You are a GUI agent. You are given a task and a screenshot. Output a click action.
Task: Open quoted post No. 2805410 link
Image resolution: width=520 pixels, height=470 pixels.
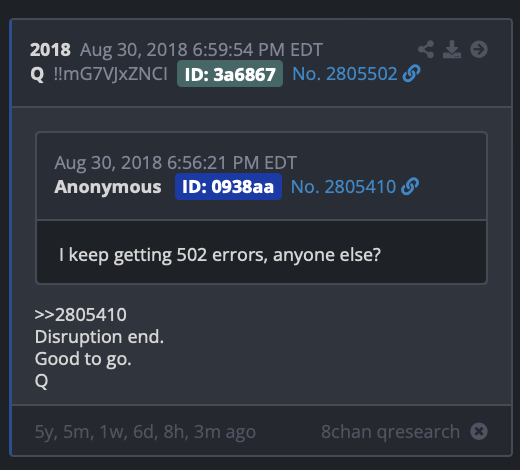pyautogui.click(x=343, y=186)
